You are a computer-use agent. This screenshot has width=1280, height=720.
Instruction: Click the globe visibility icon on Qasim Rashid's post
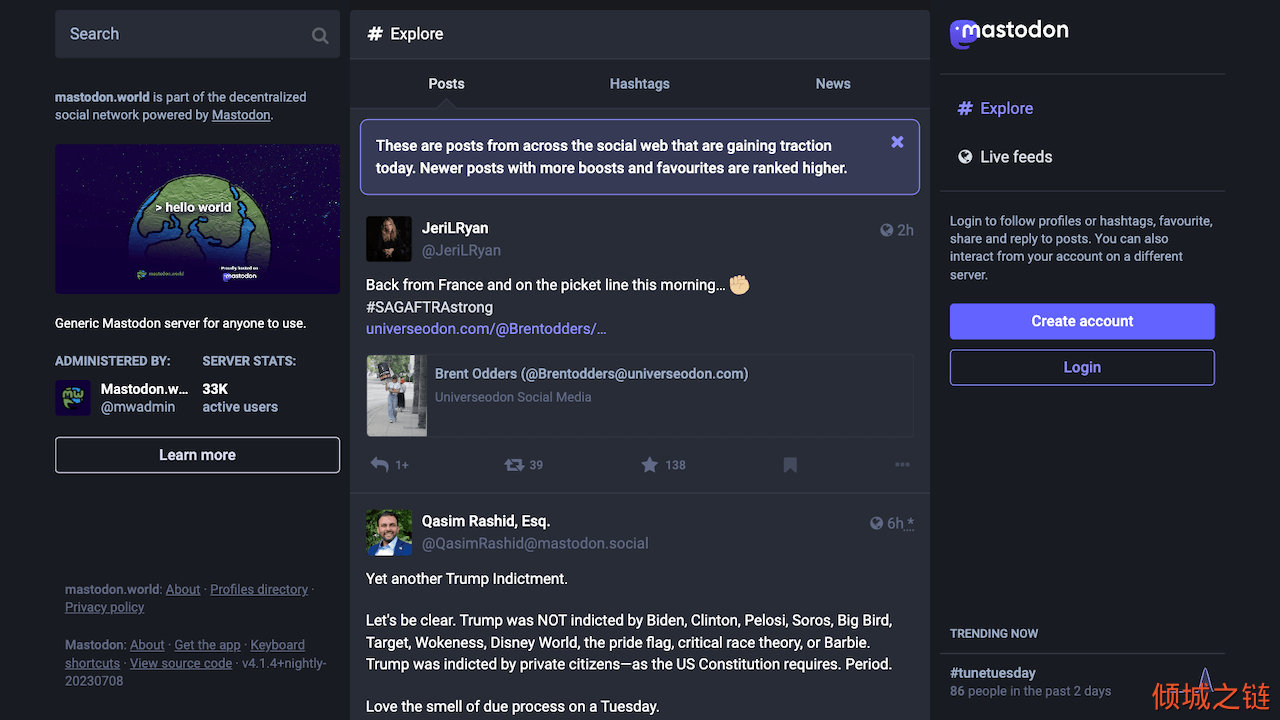(x=876, y=523)
